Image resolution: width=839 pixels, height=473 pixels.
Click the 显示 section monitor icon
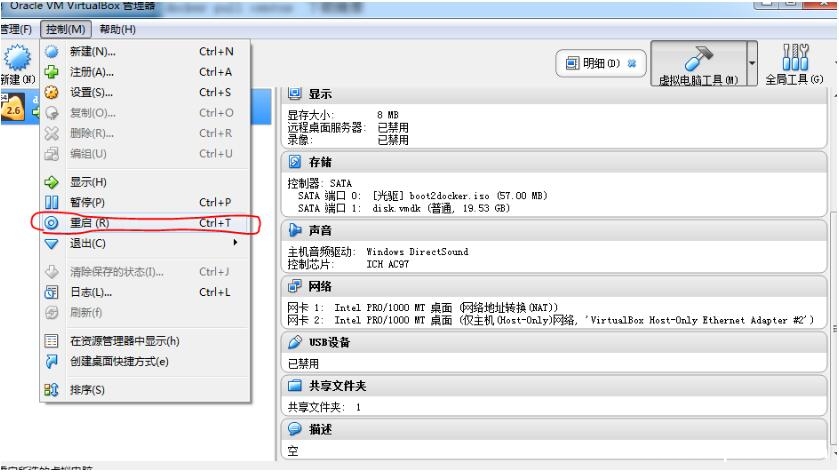point(294,94)
